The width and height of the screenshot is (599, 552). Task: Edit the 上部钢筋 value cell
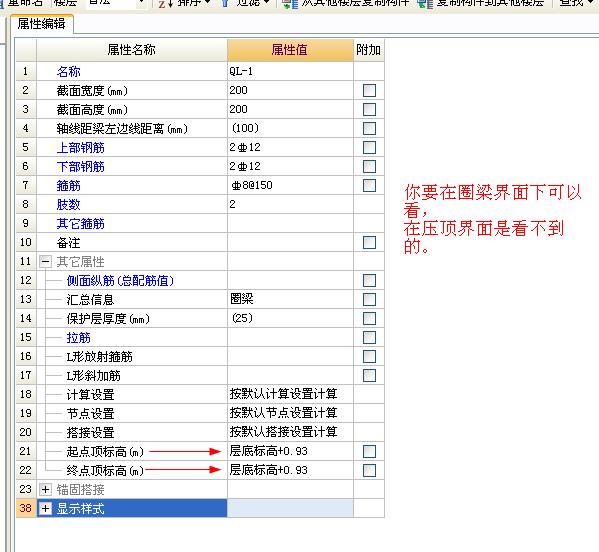[290, 147]
